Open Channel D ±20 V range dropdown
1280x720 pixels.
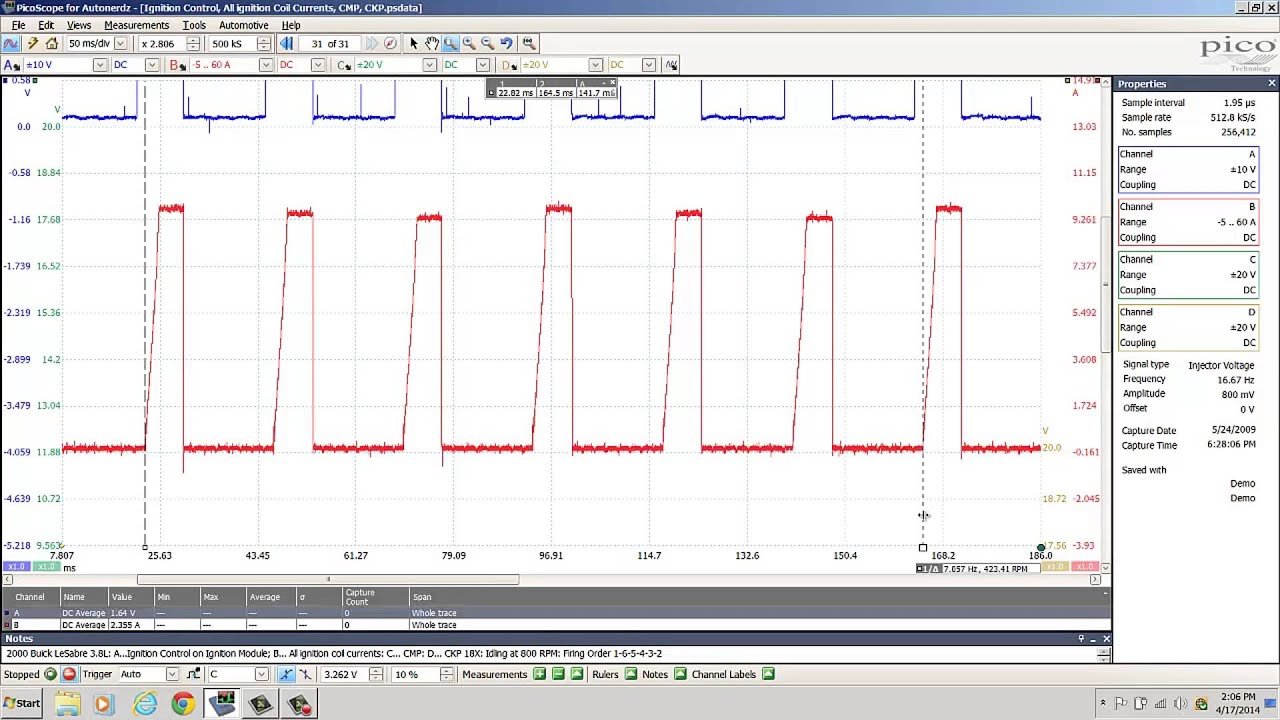[x=596, y=65]
